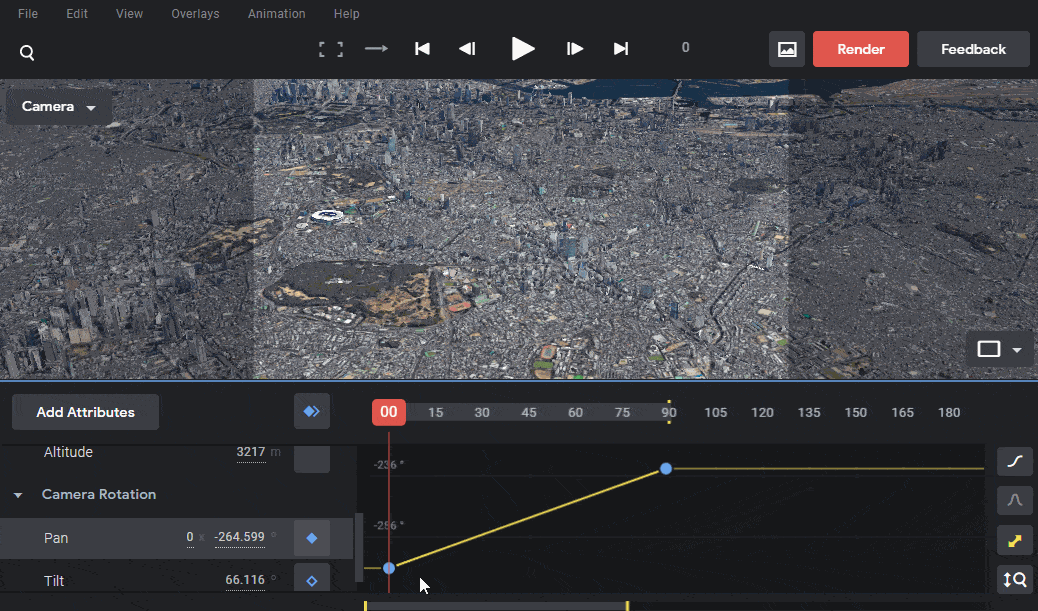
Task: Open the snapshot image icon
Action: pyautogui.click(x=786, y=49)
